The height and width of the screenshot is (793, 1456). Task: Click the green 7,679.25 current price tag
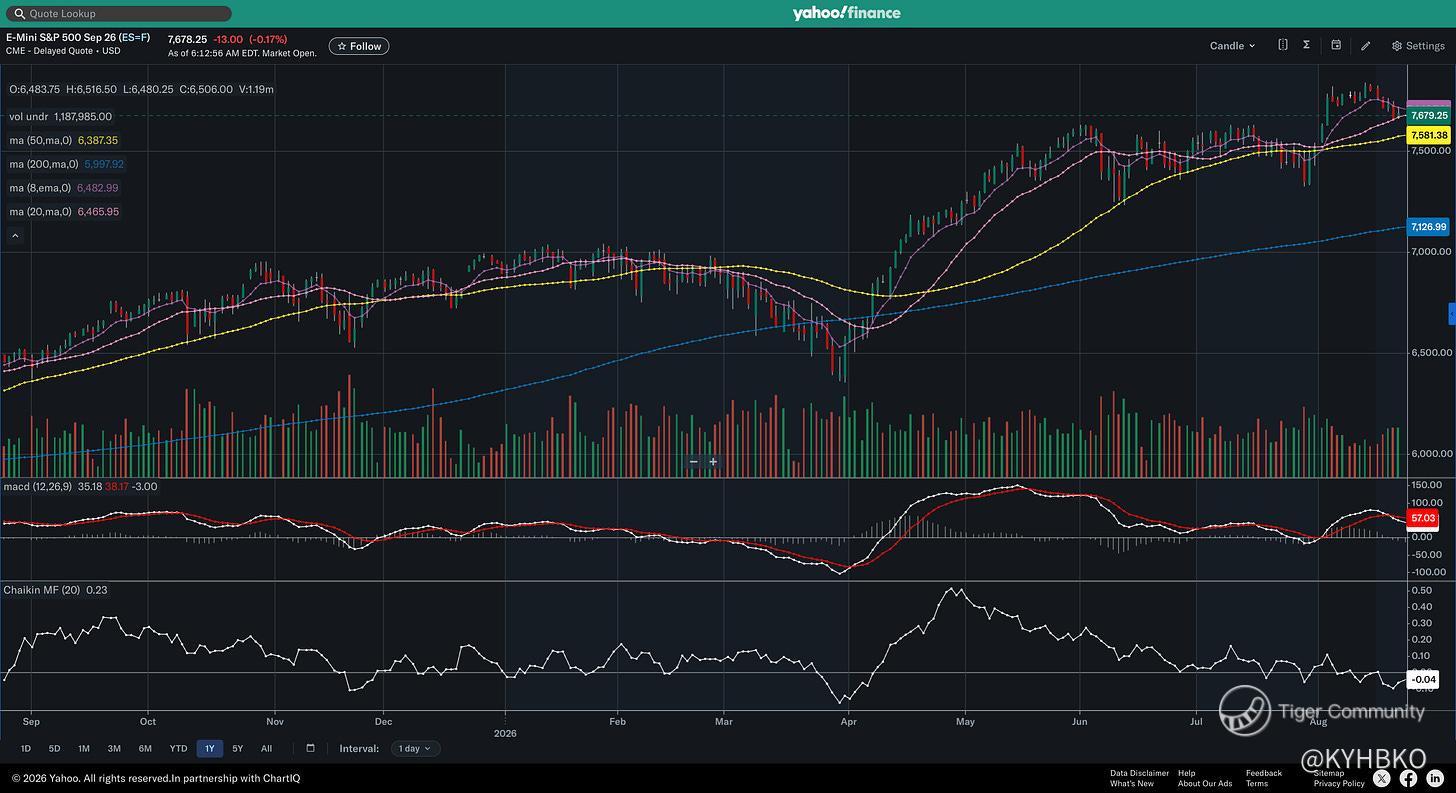pyautogui.click(x=1428, y=116)
